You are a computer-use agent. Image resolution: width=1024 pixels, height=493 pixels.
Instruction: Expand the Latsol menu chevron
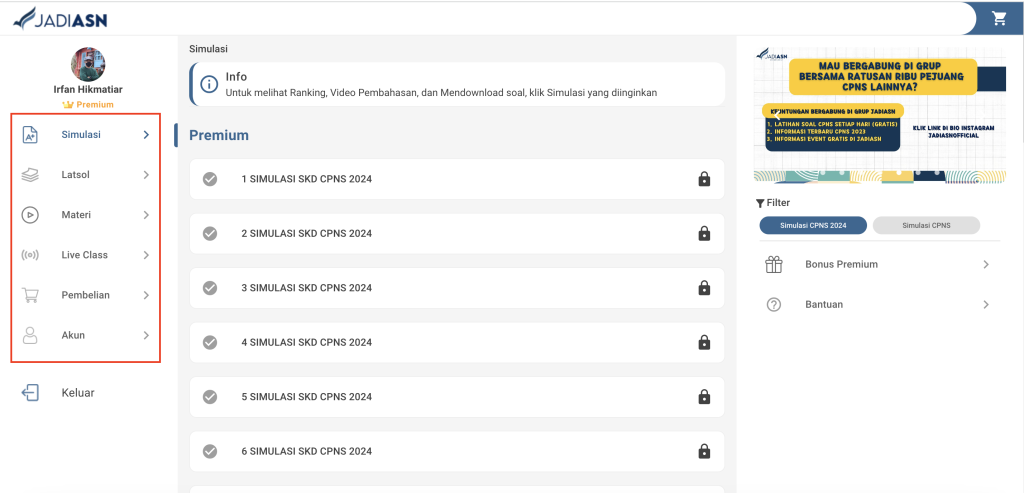point(146,175)
